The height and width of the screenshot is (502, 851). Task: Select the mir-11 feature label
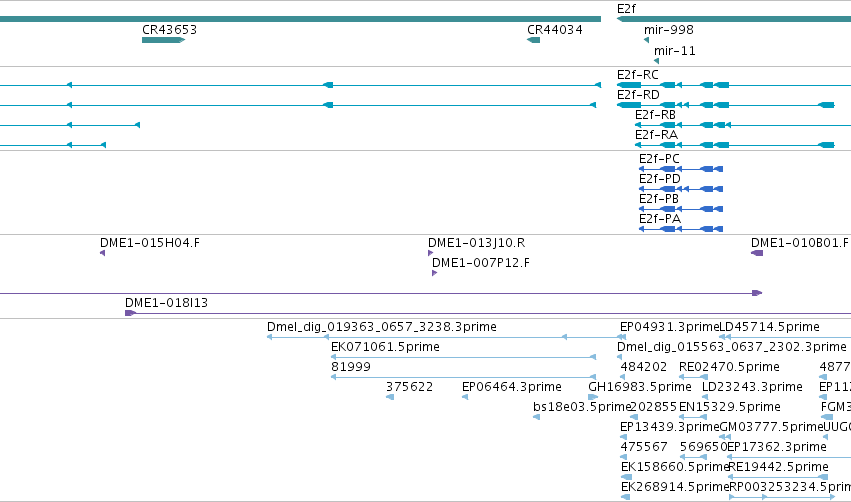pyautogui.click(x=675, y=51)
